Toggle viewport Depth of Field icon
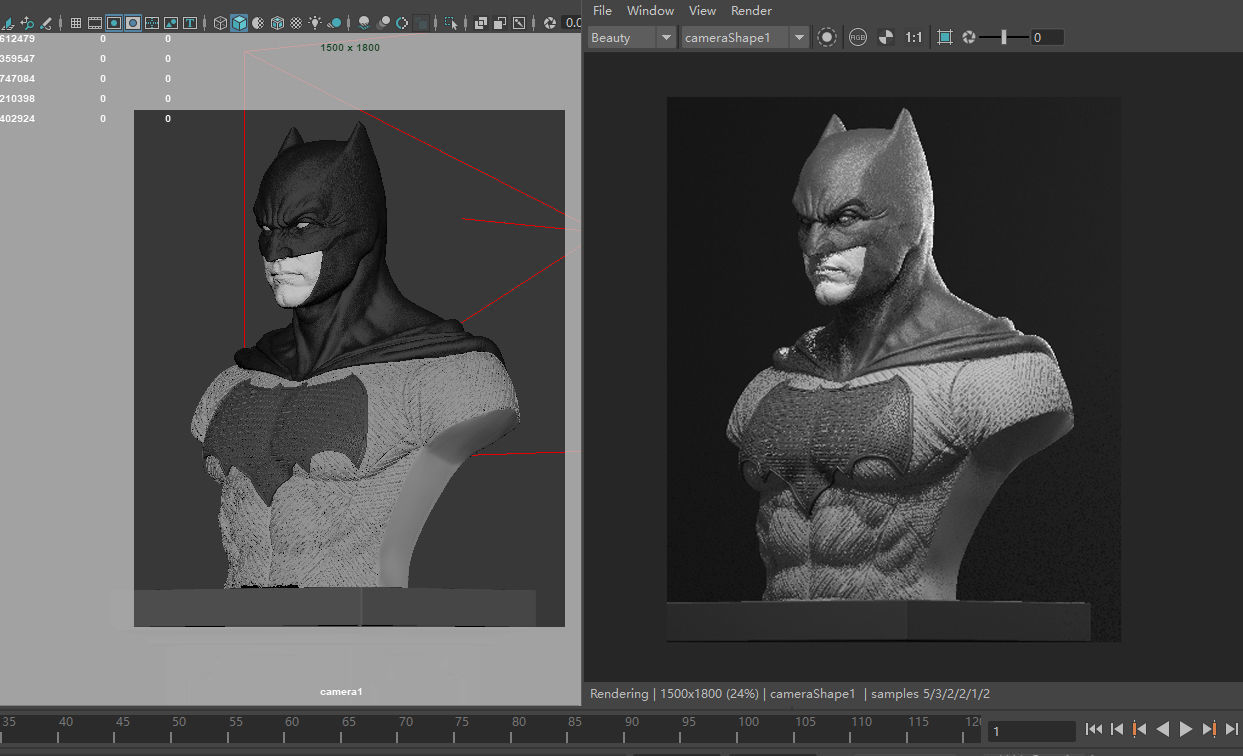 (421, 22)
